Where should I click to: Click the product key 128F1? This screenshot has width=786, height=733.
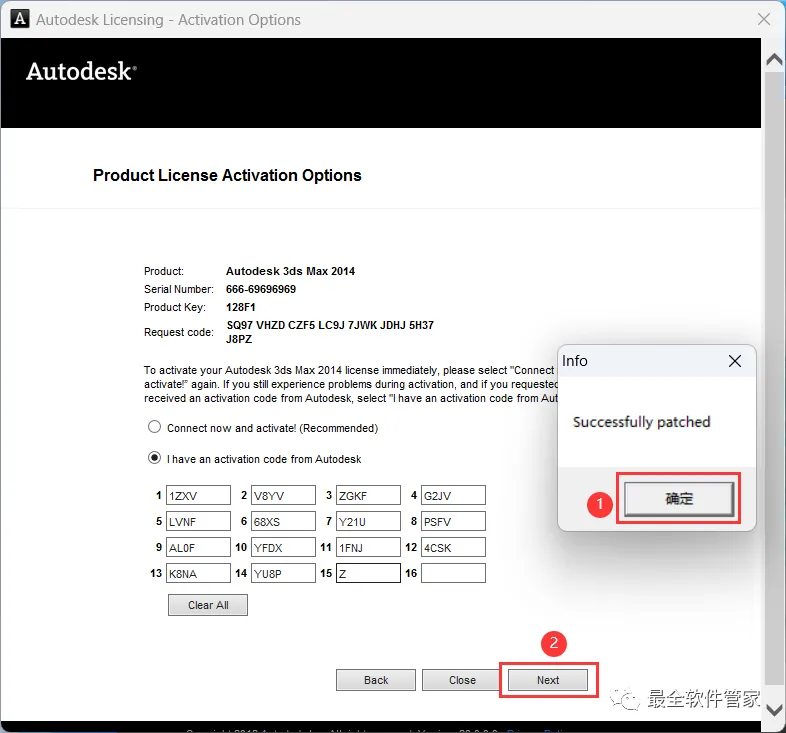pyautogui.click(x=241, y=307)
